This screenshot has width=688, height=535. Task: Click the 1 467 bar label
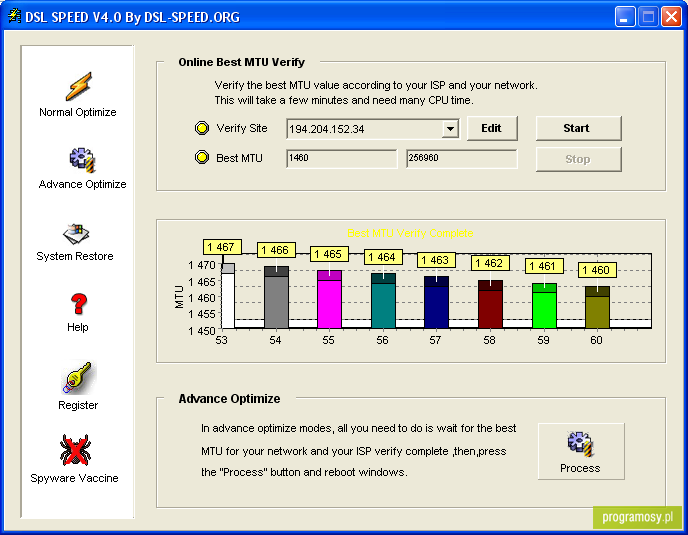click(x=222, y=247)
